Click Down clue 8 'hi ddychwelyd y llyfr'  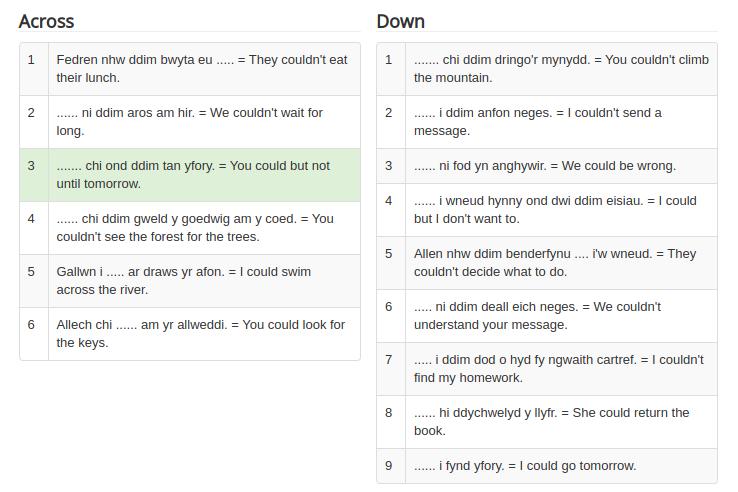click(x=547, y=422)
